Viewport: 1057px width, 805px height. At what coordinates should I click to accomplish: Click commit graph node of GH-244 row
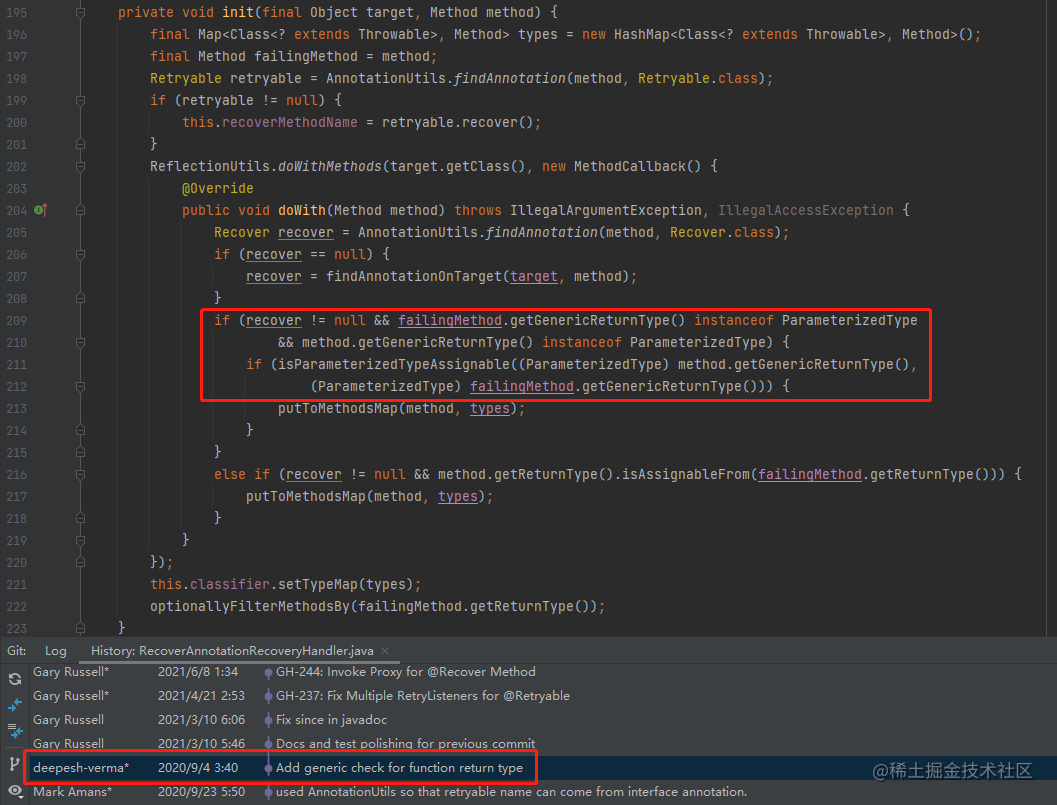click(x=268, y=672)
